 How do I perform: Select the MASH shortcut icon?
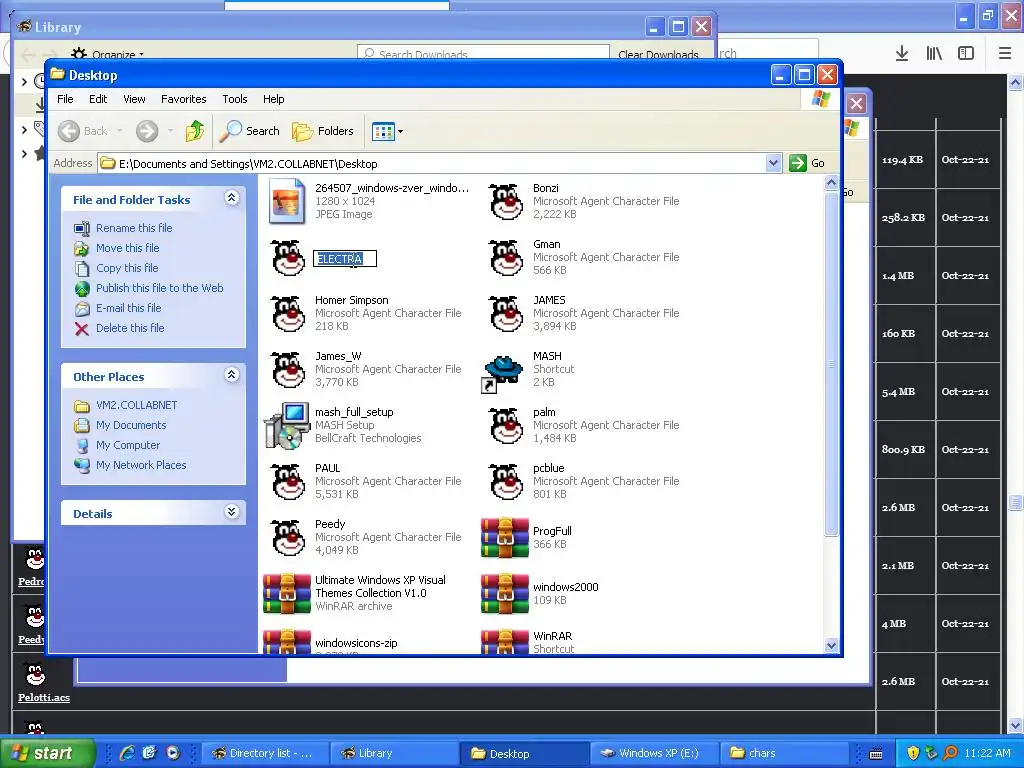pos(502,372)
